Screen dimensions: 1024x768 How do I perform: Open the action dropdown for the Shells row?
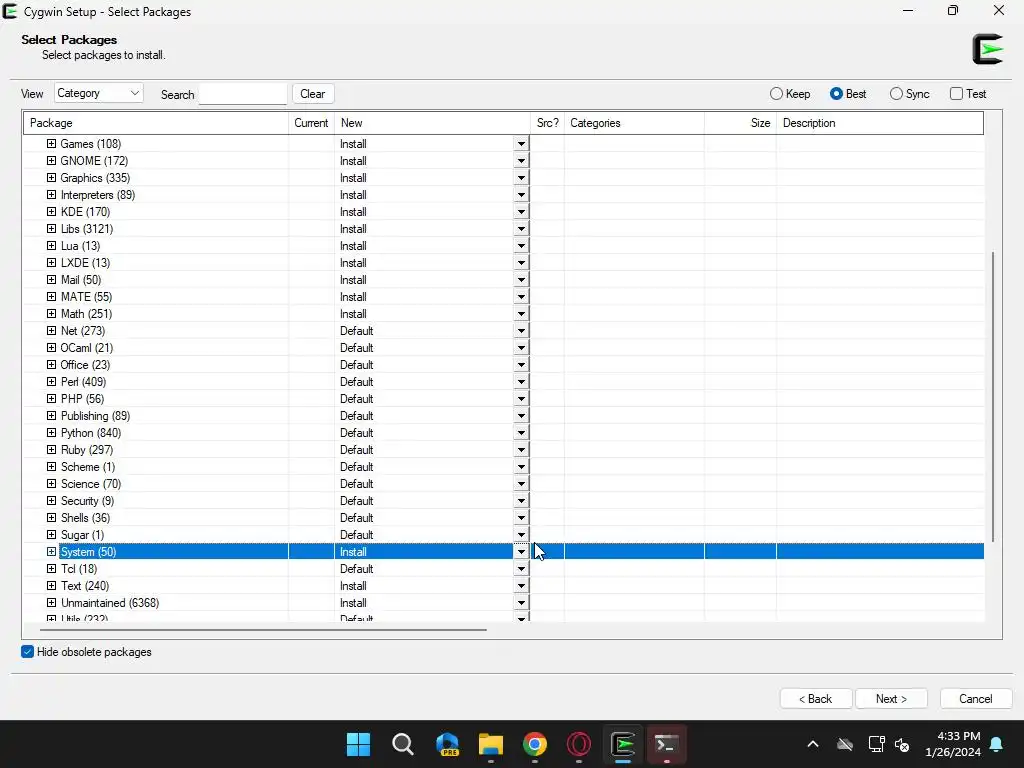(x=521, y=518)
